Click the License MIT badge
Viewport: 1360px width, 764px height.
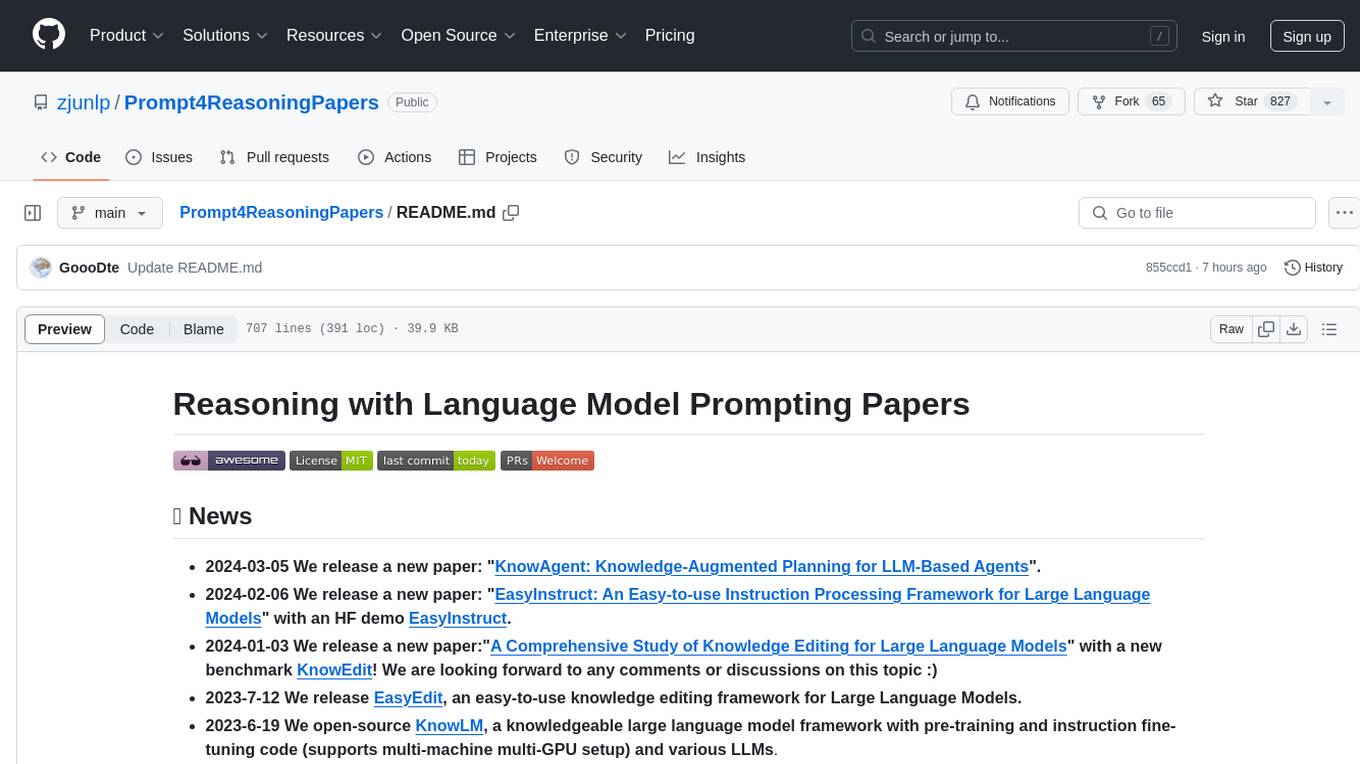[331, 460]
